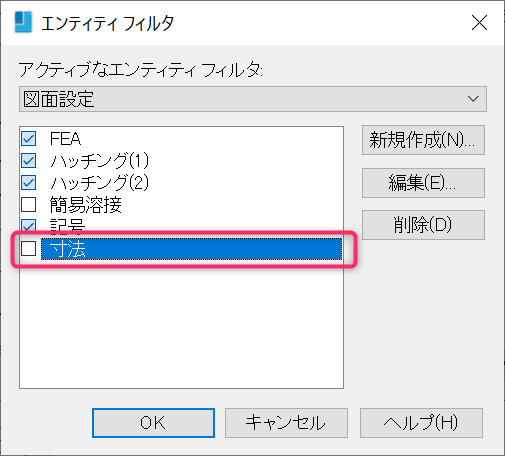Uncheck the ハッチング(2) checkbox
Image resolution: width=505 pixels, height=456 pixels.
(x=29, y=183)
